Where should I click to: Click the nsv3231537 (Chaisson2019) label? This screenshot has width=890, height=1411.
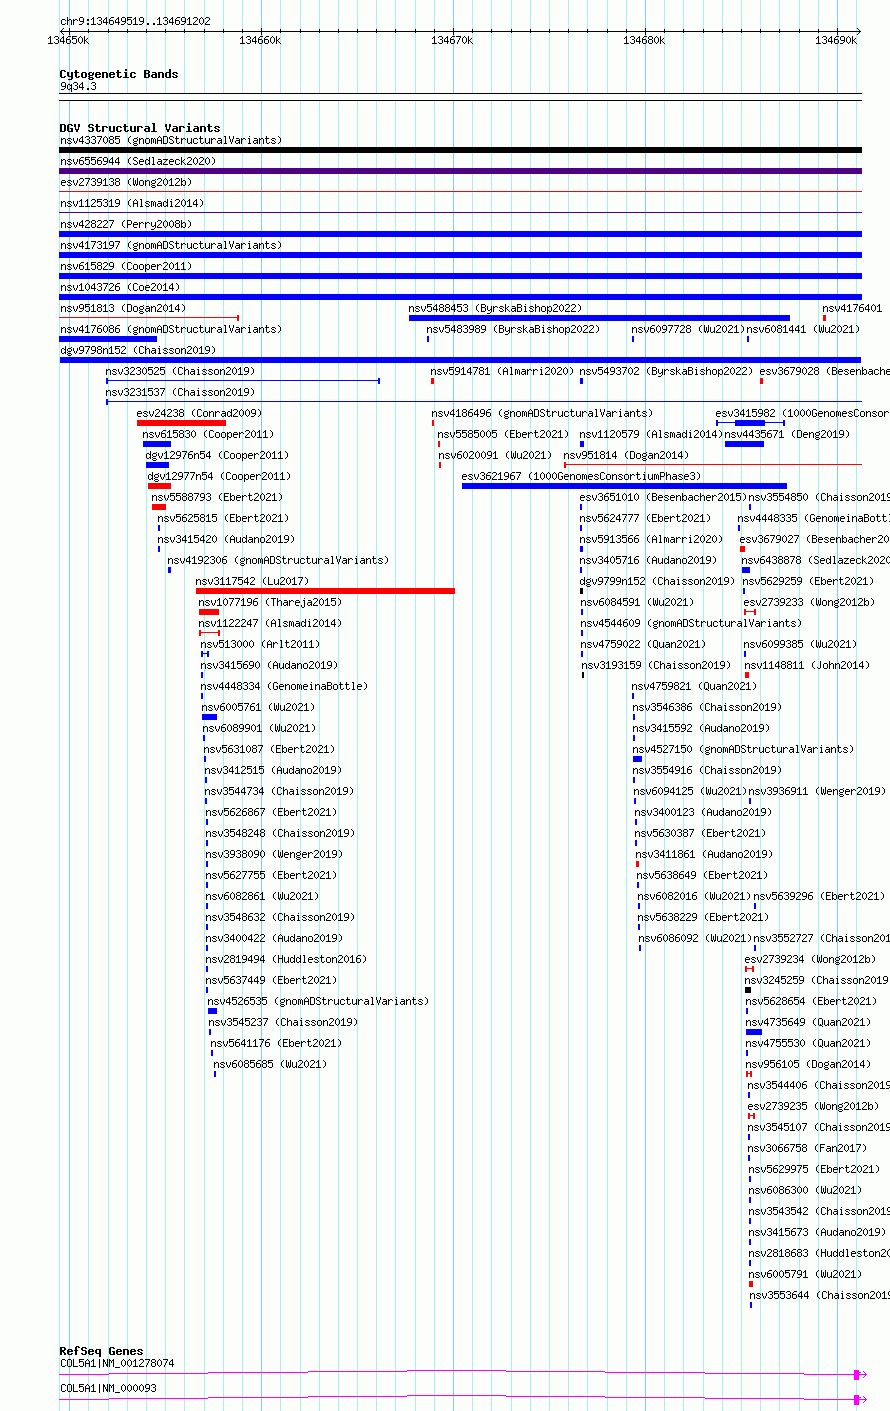pyautogui.click(x=180, y=392)
